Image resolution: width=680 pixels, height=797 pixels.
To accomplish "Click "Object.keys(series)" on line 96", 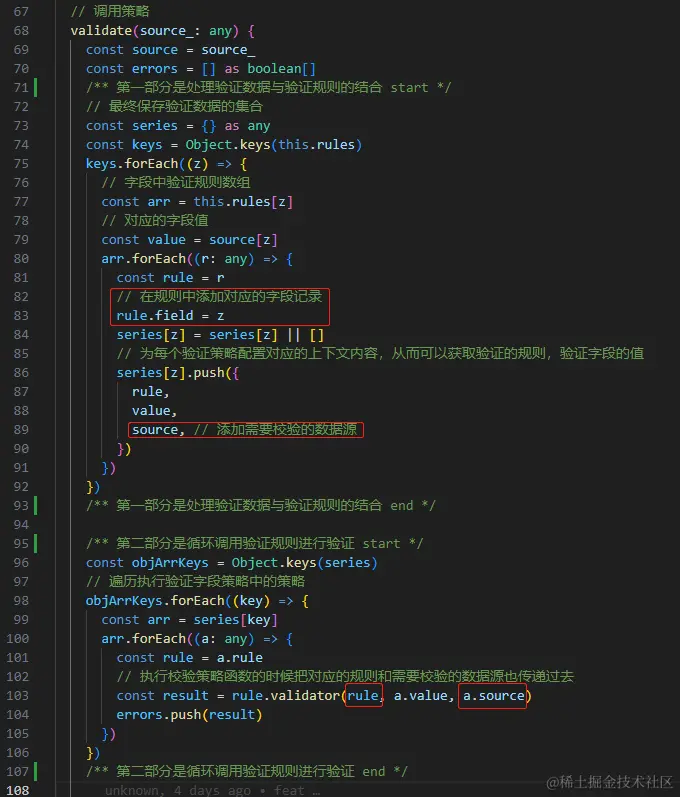I will [304, 563].
